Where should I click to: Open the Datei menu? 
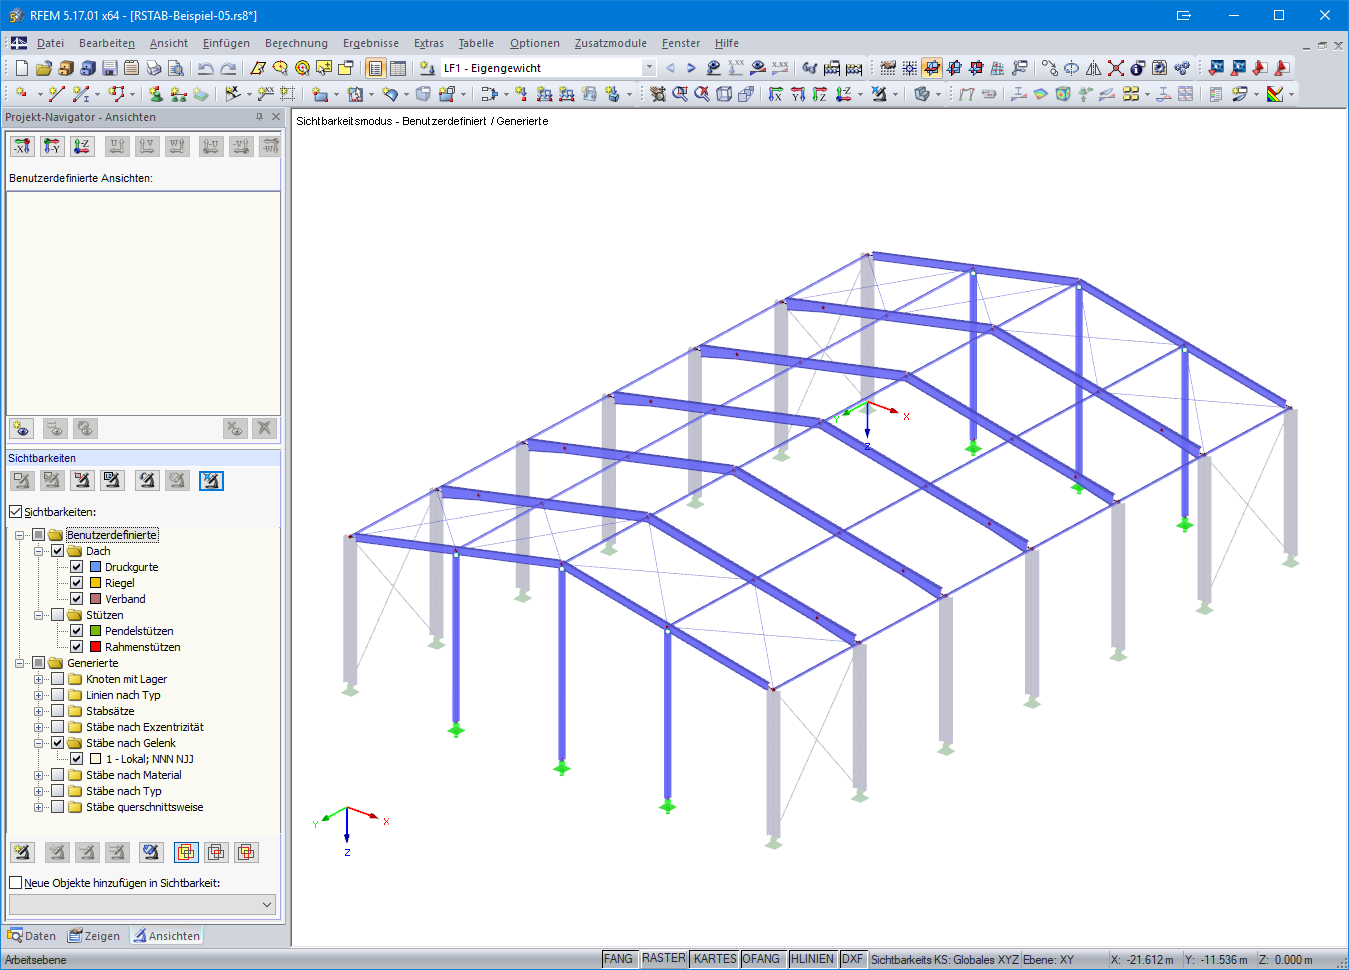[x=50, y=43]
